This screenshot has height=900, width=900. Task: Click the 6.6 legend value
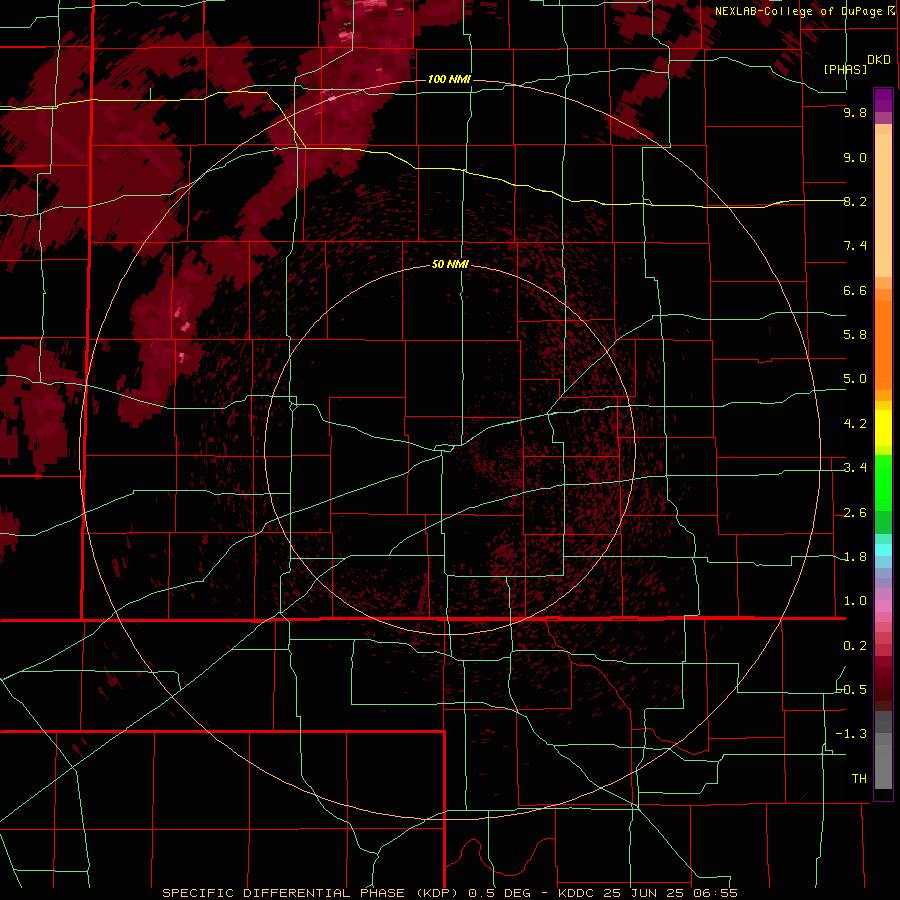click(x=855, y=290)
